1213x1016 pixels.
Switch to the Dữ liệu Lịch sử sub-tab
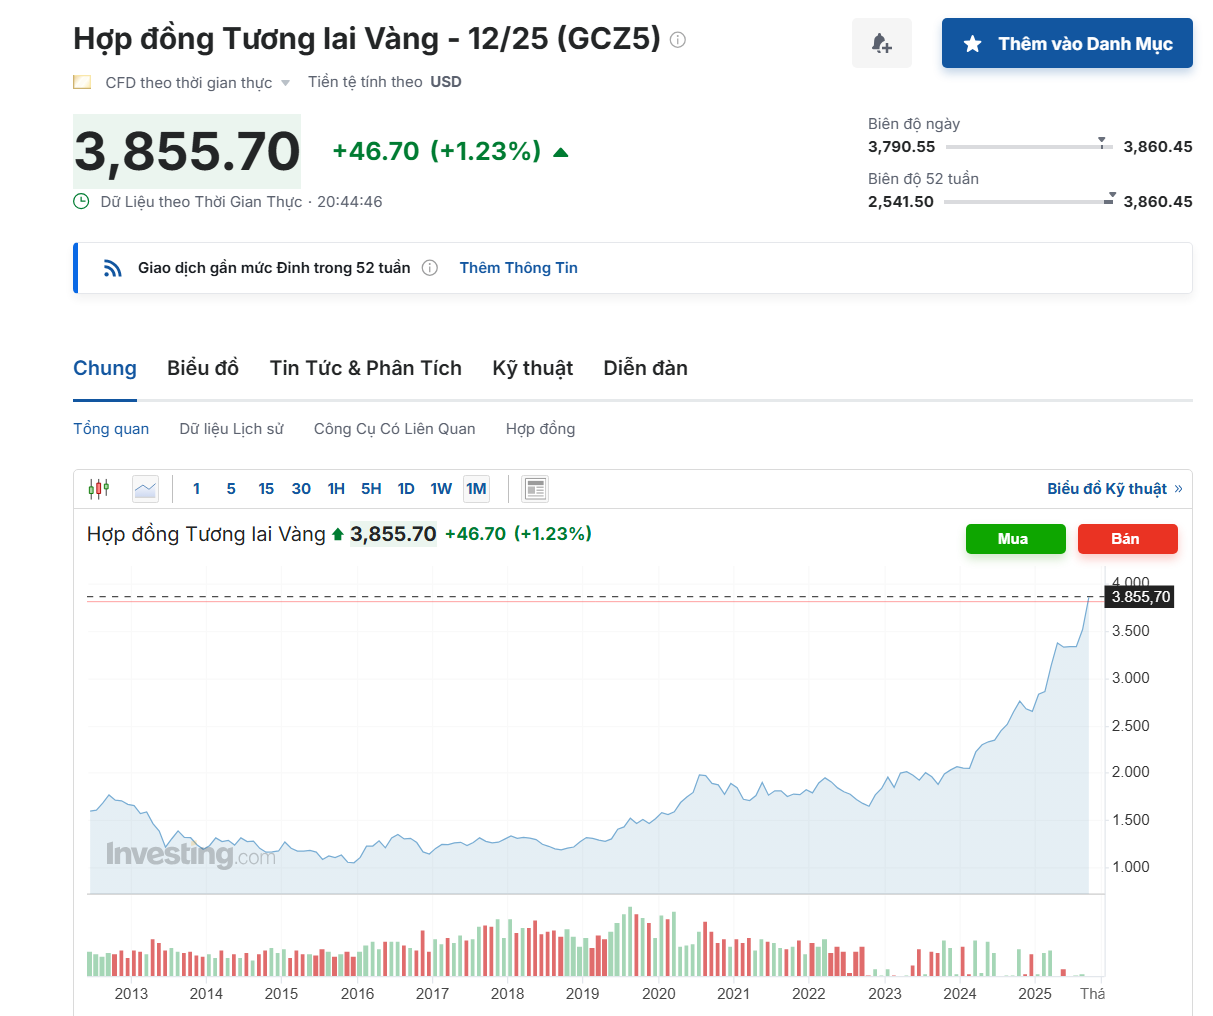231,429
